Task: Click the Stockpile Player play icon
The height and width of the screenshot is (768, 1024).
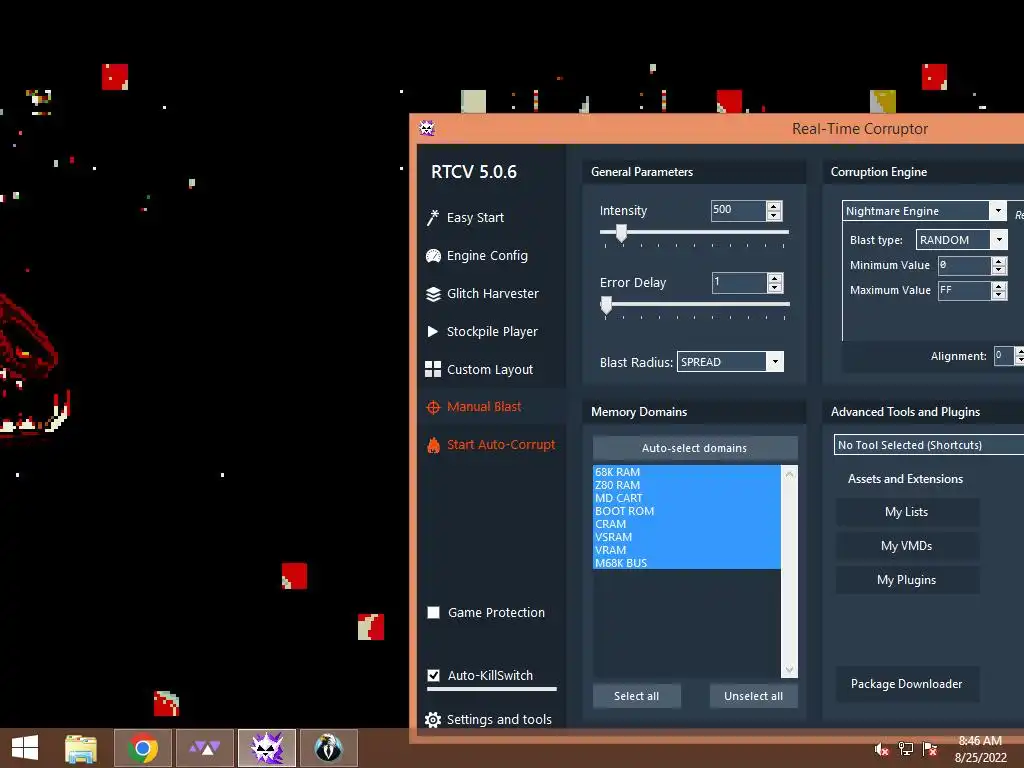Action: [432, 332]
